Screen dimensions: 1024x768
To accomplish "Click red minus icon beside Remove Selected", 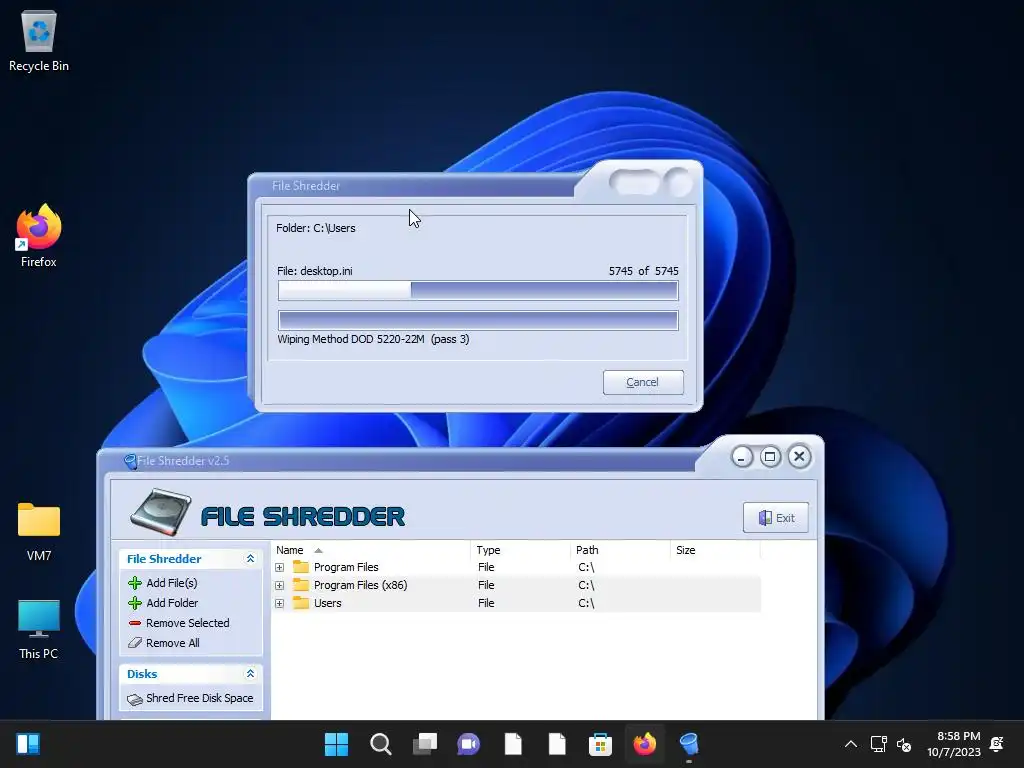I will pos(135,623).
